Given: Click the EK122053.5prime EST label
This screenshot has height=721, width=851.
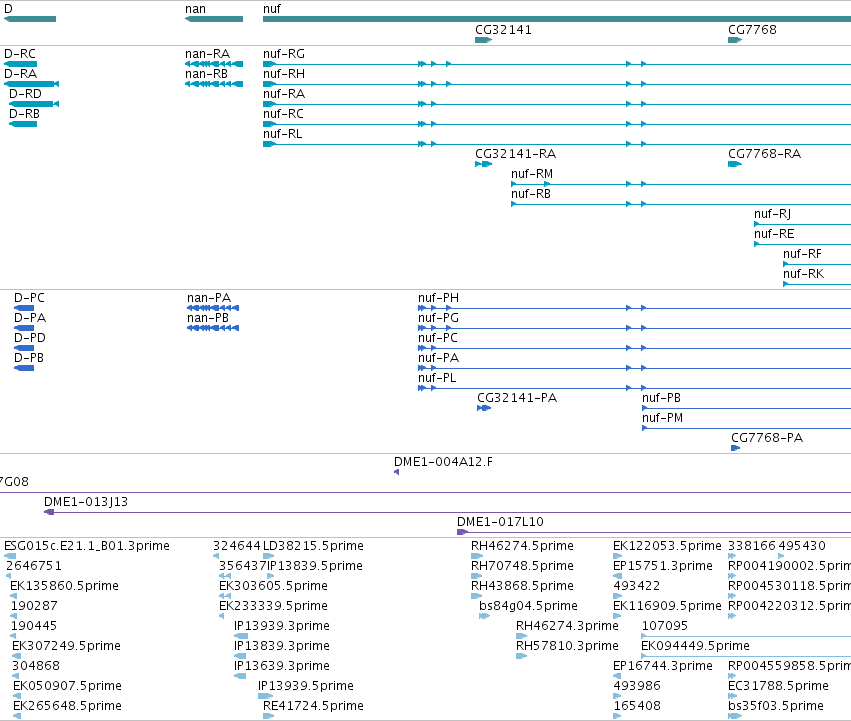Looking at the screenshot, I should (667, 546).
